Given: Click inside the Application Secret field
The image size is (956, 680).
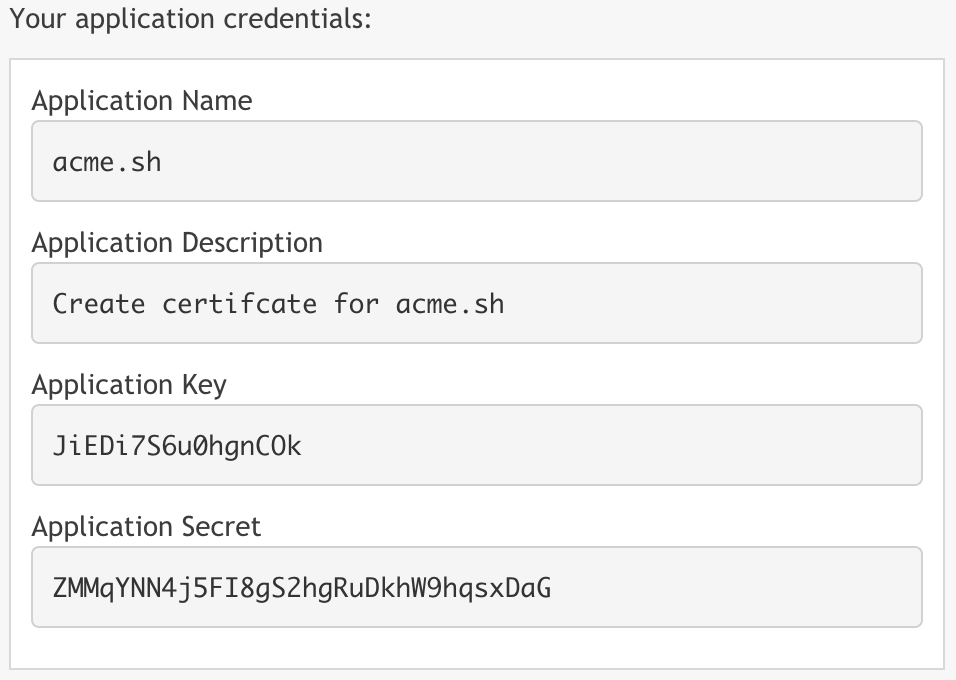Looking at the screenshot, I should (476, 587).
